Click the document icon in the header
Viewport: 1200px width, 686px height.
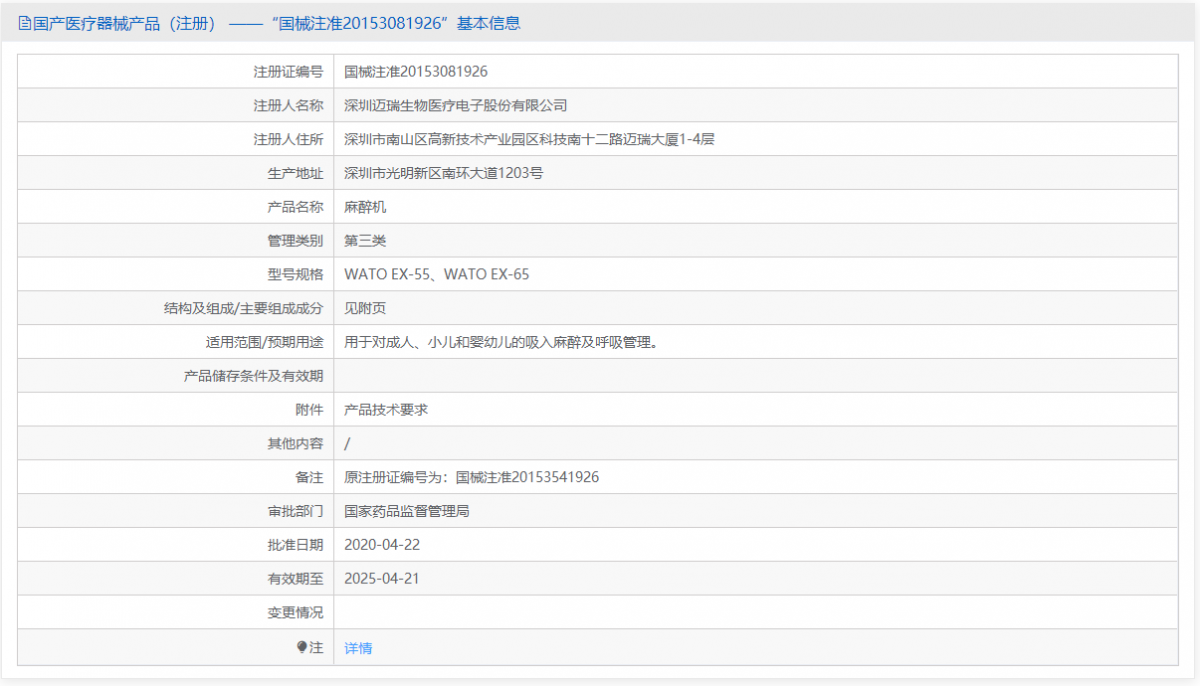click(25, 23)
